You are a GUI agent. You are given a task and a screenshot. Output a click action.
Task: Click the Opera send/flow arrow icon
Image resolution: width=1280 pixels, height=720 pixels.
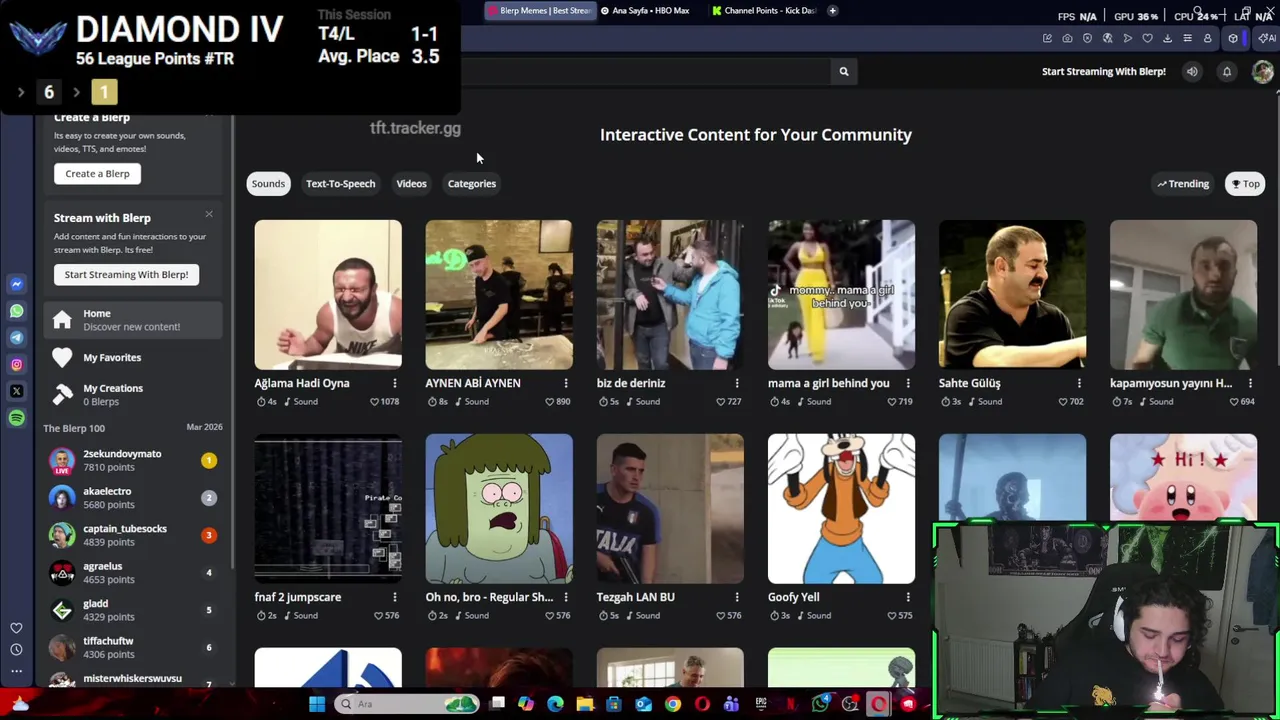tap(1127, 38)
